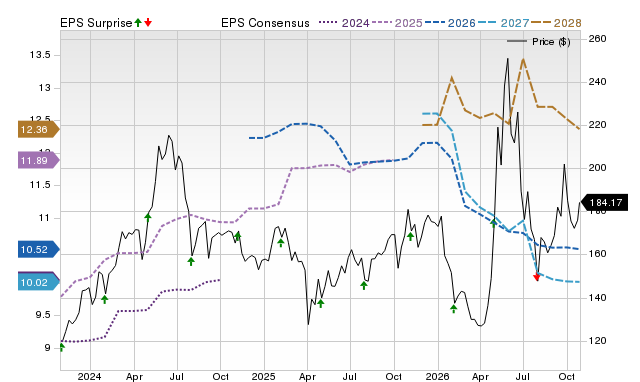The height and width of the screenshot is (382, 640).
Task: Click the Price ($) legend entry
Action: (x=538, y=42)
